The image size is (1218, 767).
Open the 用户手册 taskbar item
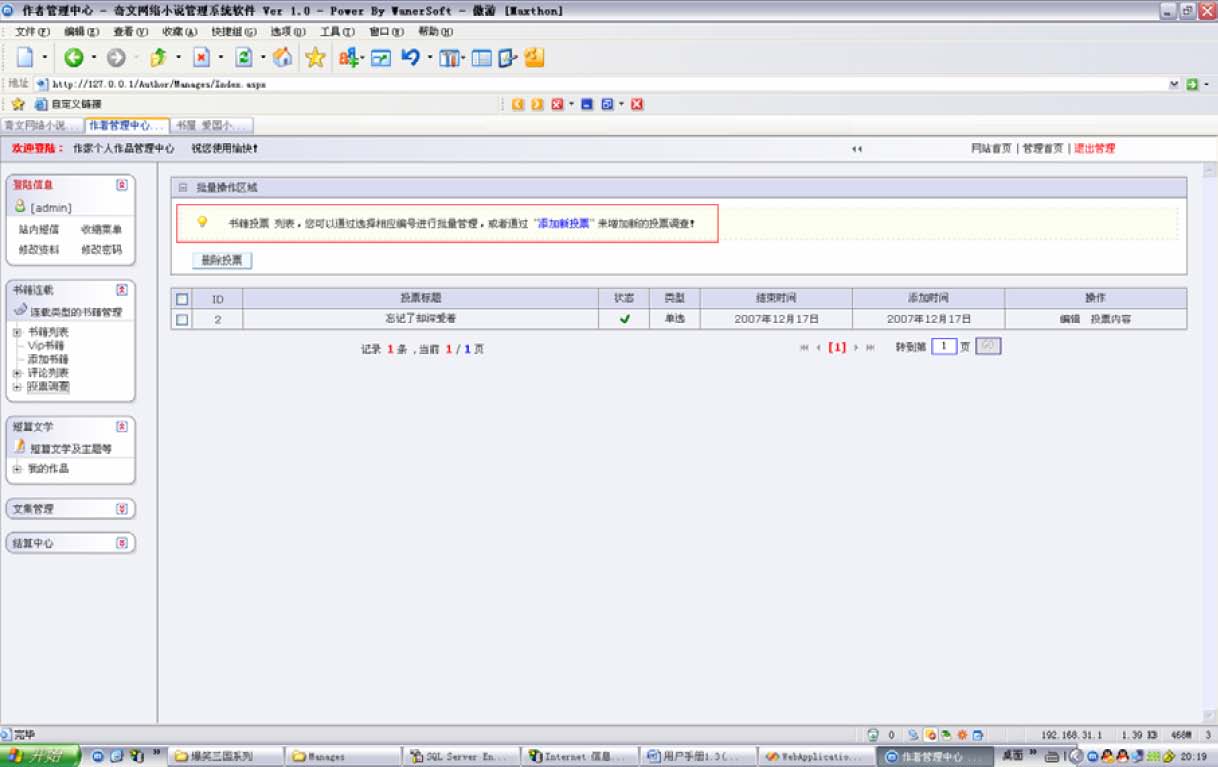[698, 757]
